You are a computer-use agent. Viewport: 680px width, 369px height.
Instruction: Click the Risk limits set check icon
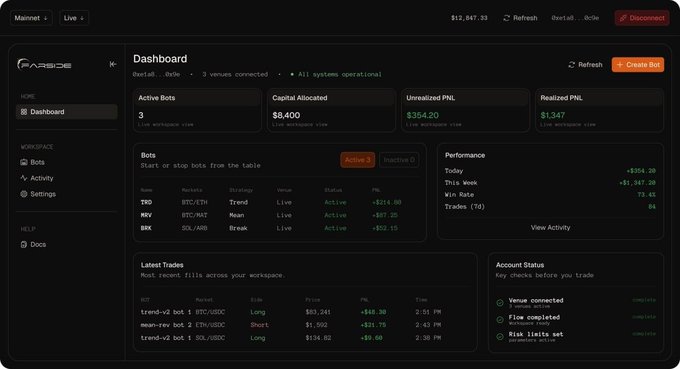[500, 336]
